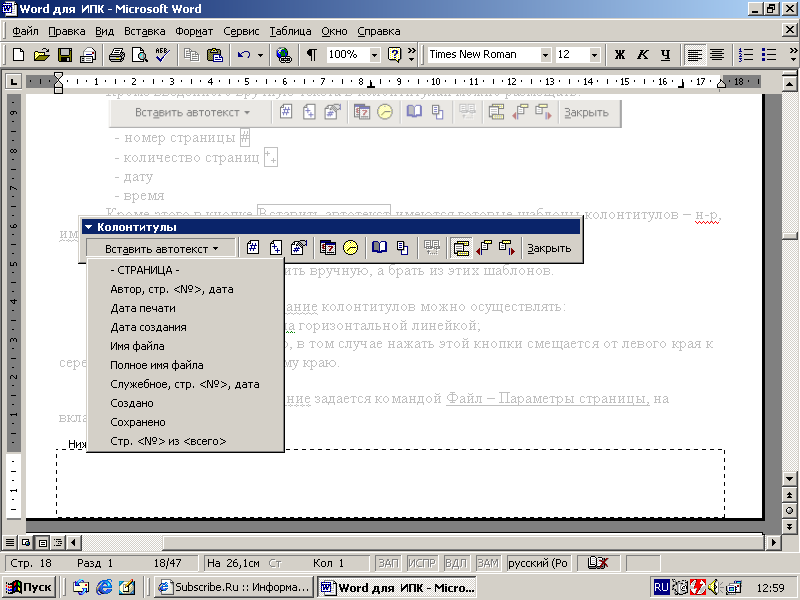Image resolution: width=800 pixels, height=600 pixels.
Task: Open Times New Roman font dropdown
Action: 545,55
